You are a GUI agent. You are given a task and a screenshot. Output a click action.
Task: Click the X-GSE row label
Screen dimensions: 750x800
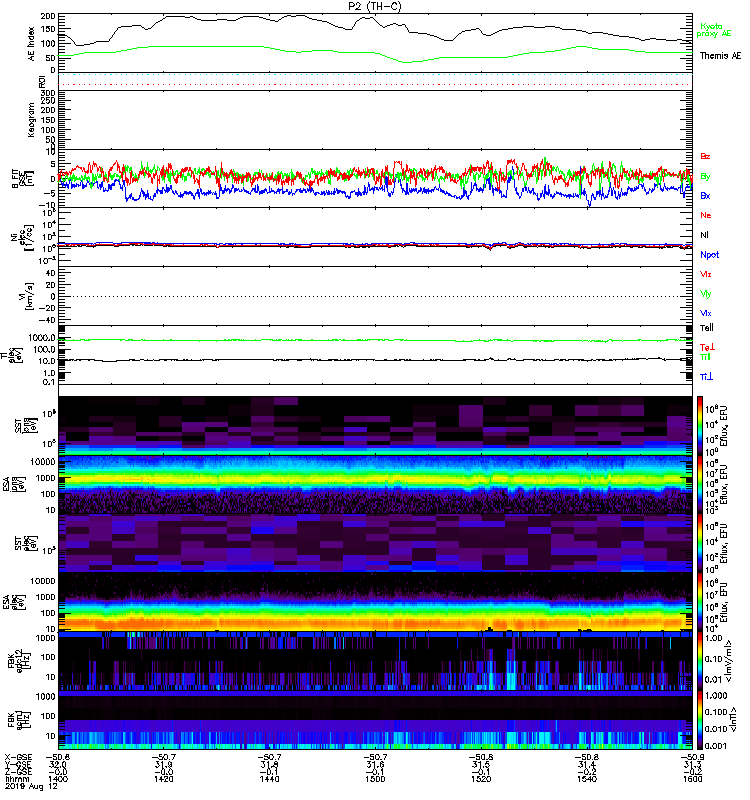18,757
